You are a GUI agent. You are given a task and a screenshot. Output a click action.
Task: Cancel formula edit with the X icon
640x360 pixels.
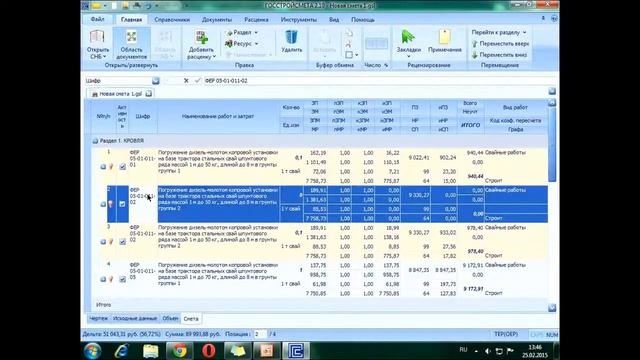pyautogui.click(x=186, y=81)
